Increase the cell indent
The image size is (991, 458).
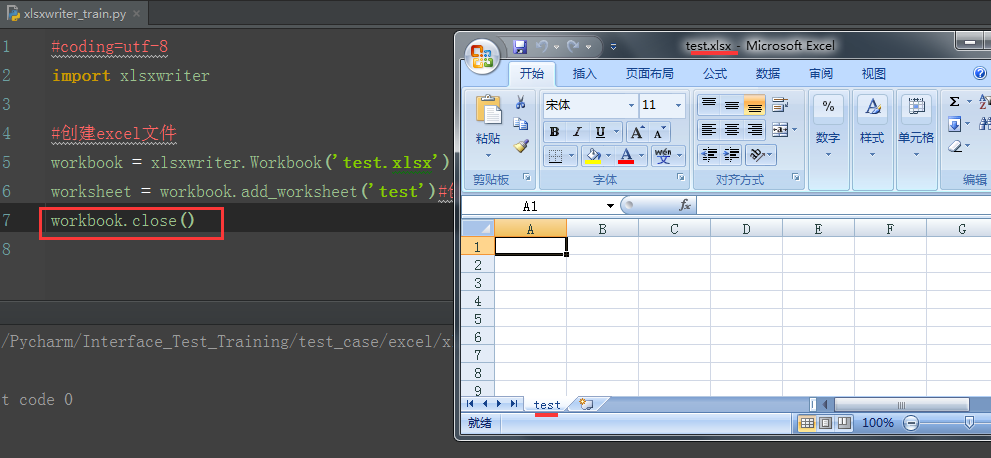pyautogui.click(x=732, y=155)
